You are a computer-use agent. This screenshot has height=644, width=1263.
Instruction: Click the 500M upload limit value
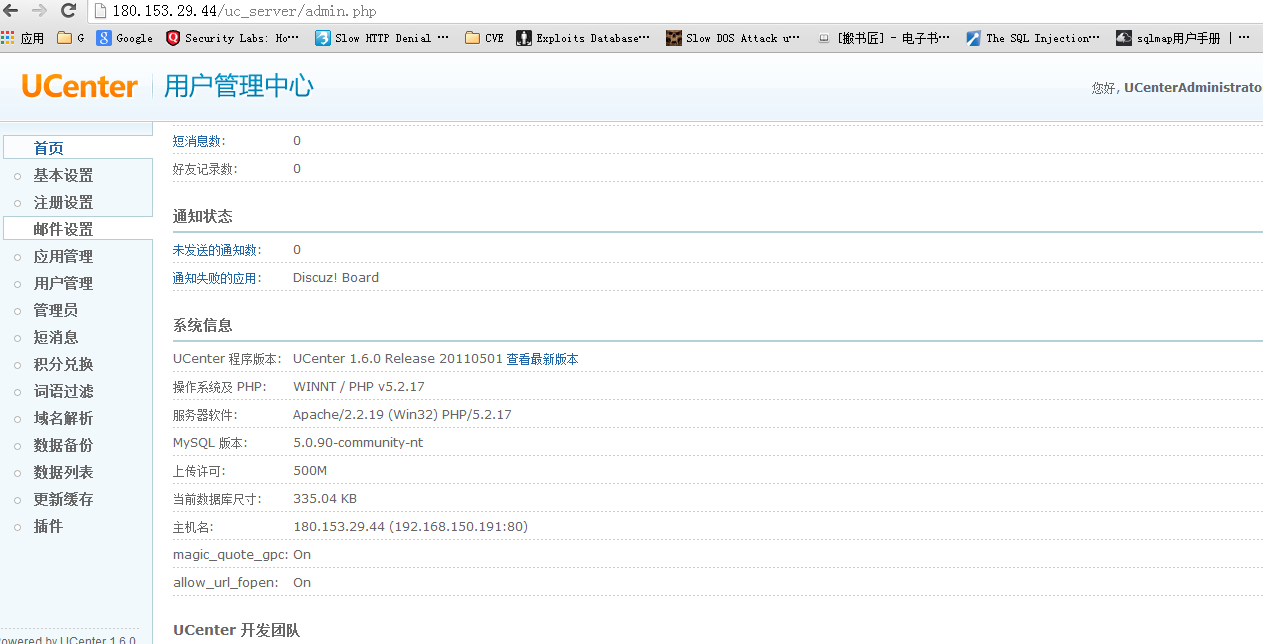pyautogui.click(x=310, y=471)
